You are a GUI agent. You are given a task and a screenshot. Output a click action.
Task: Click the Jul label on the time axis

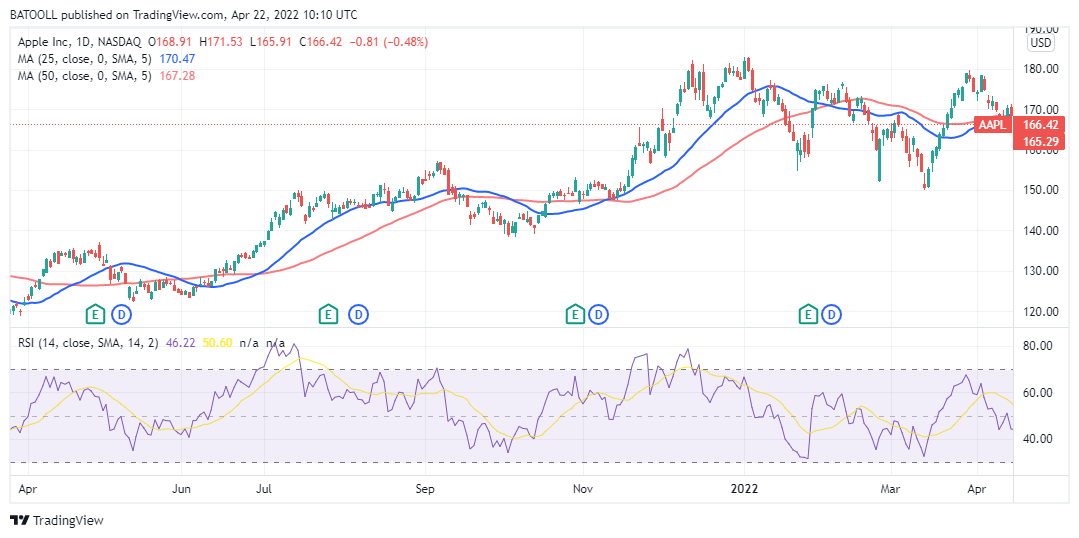[265, 490]
